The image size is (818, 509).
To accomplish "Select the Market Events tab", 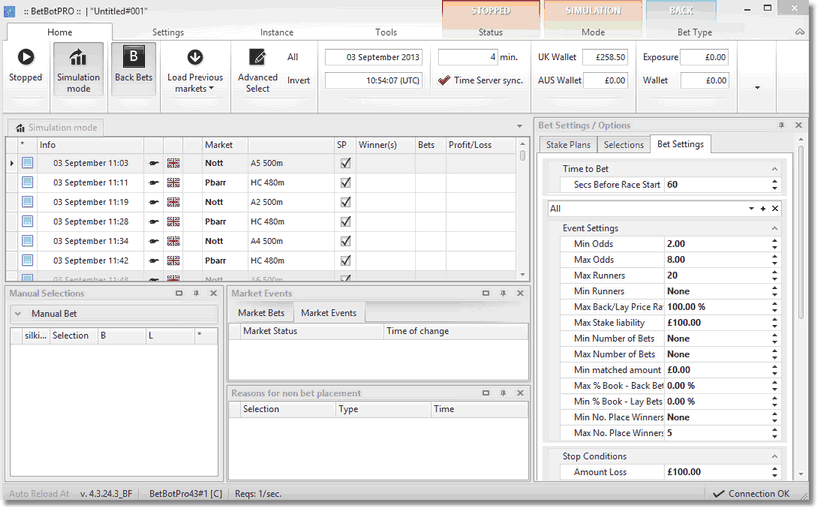I will (329, 313).
